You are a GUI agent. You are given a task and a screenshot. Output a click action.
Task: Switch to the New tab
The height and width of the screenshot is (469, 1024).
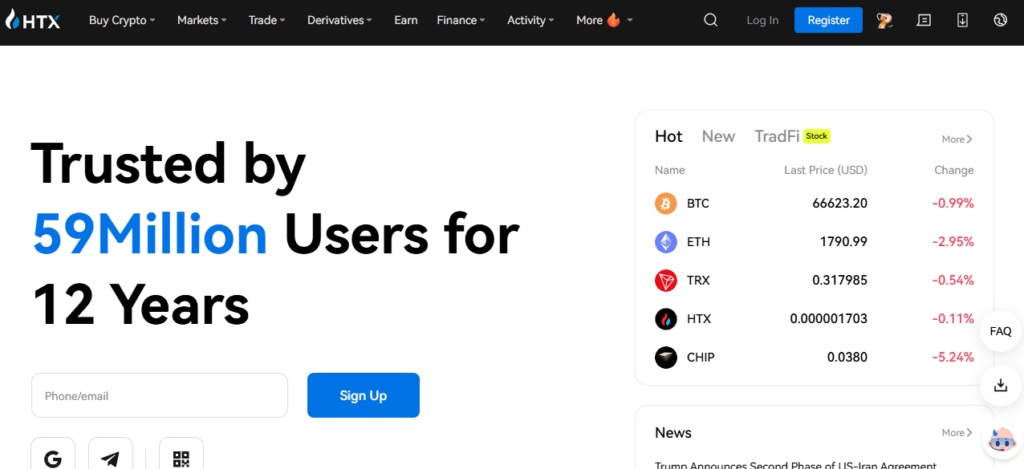pyautogui.click(x=718, y=137)
